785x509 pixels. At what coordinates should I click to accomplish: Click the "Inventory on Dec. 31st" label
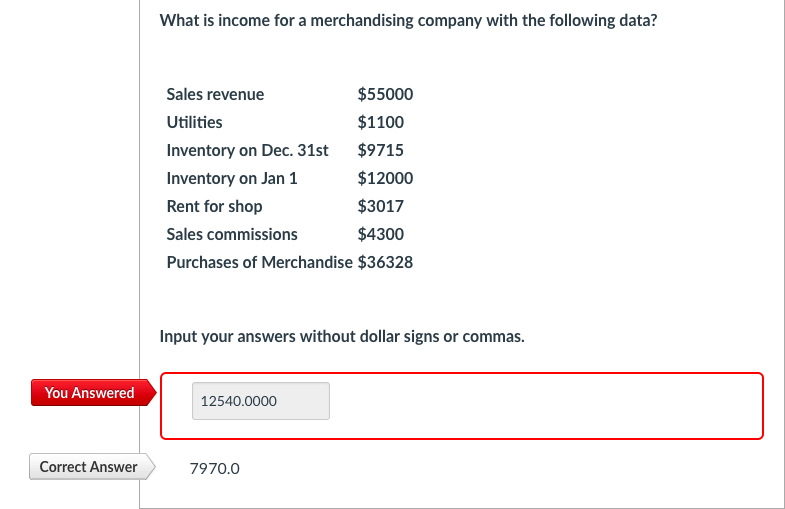tap(247, 150)
